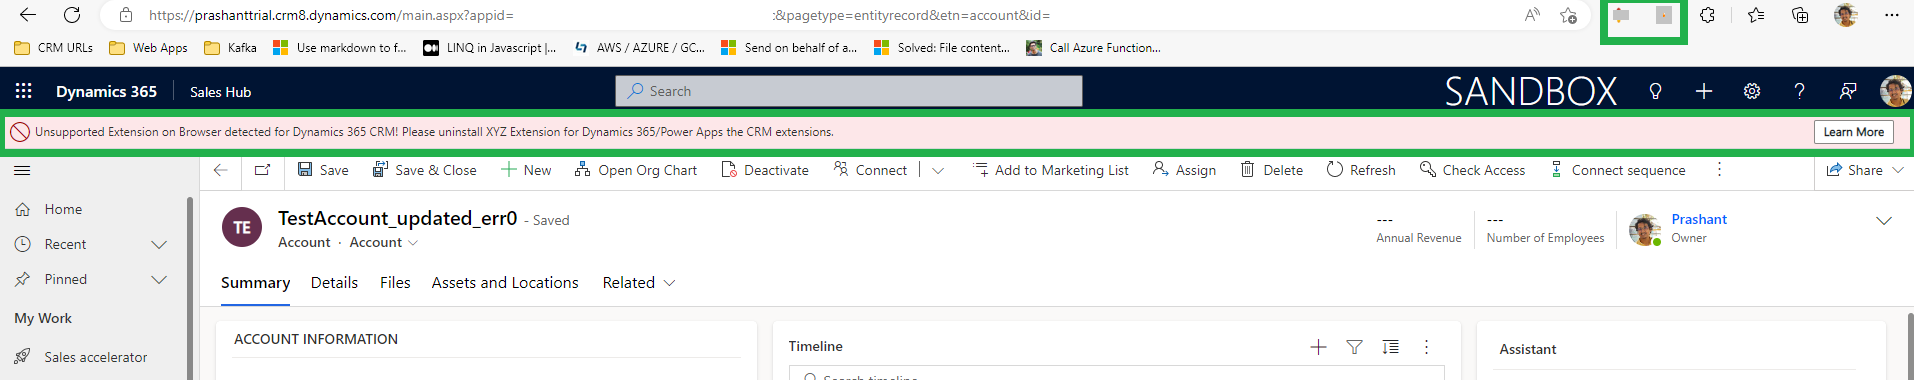Collapse the site map hamburger menu

coord(22,170)
